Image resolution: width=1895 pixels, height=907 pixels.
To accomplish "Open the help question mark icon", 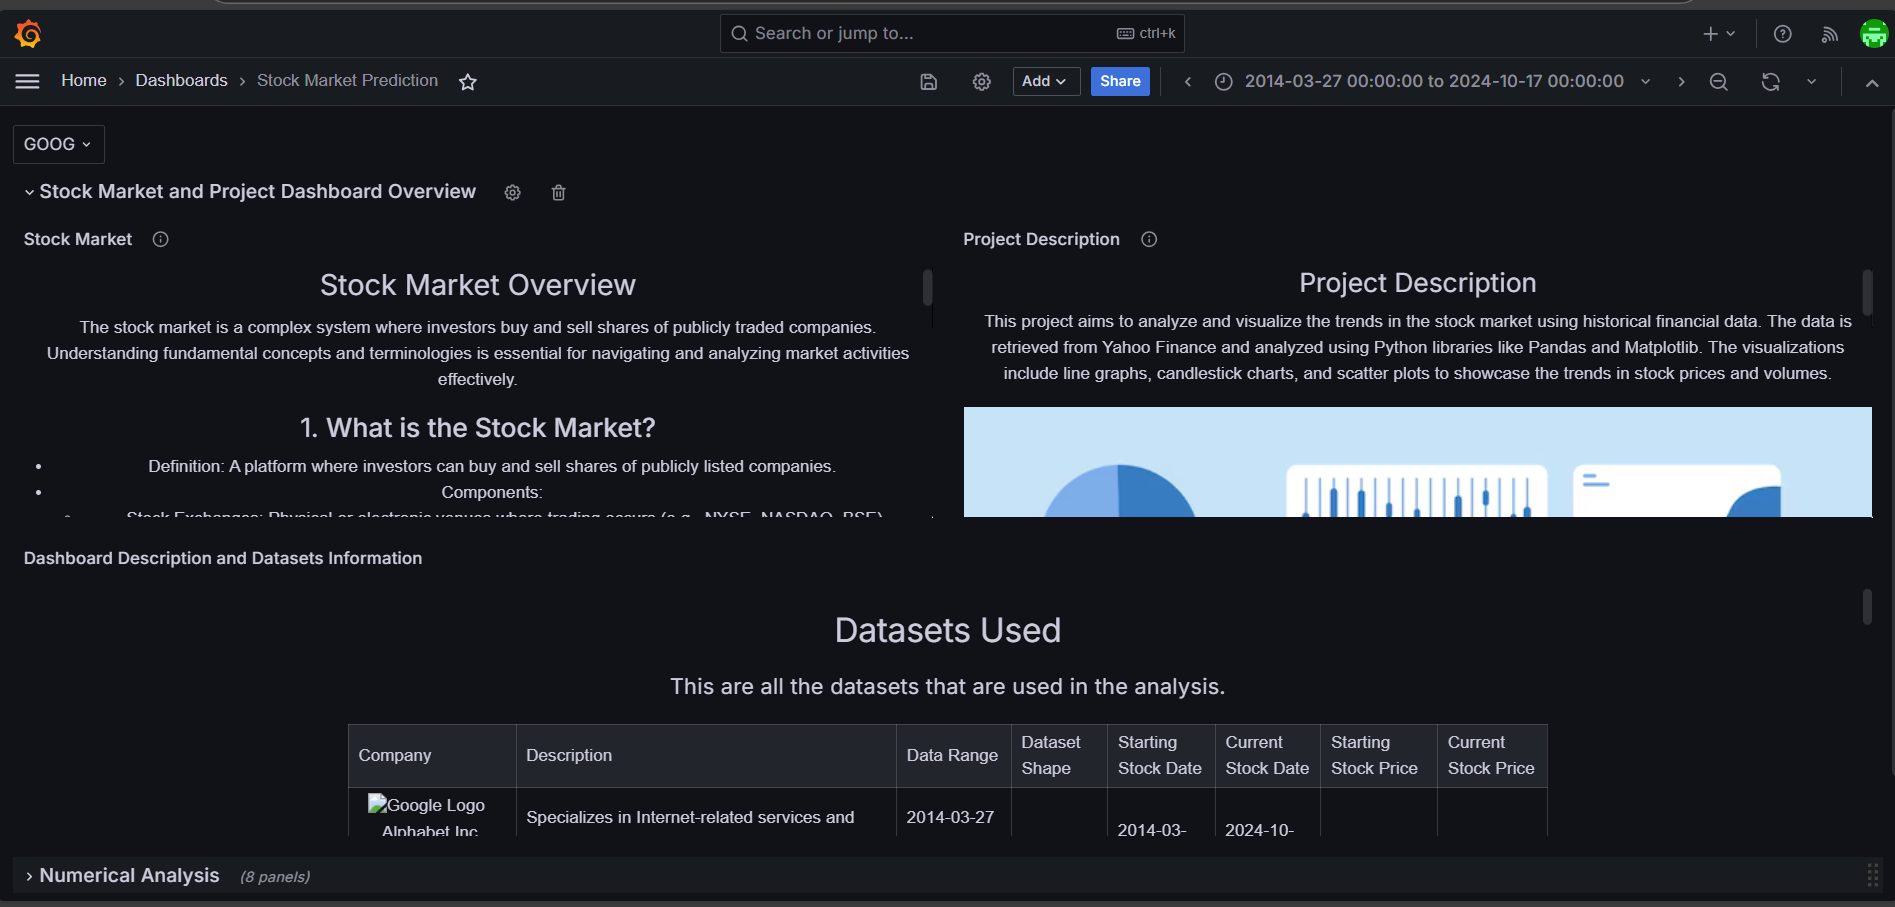I will coord(1782,34).
